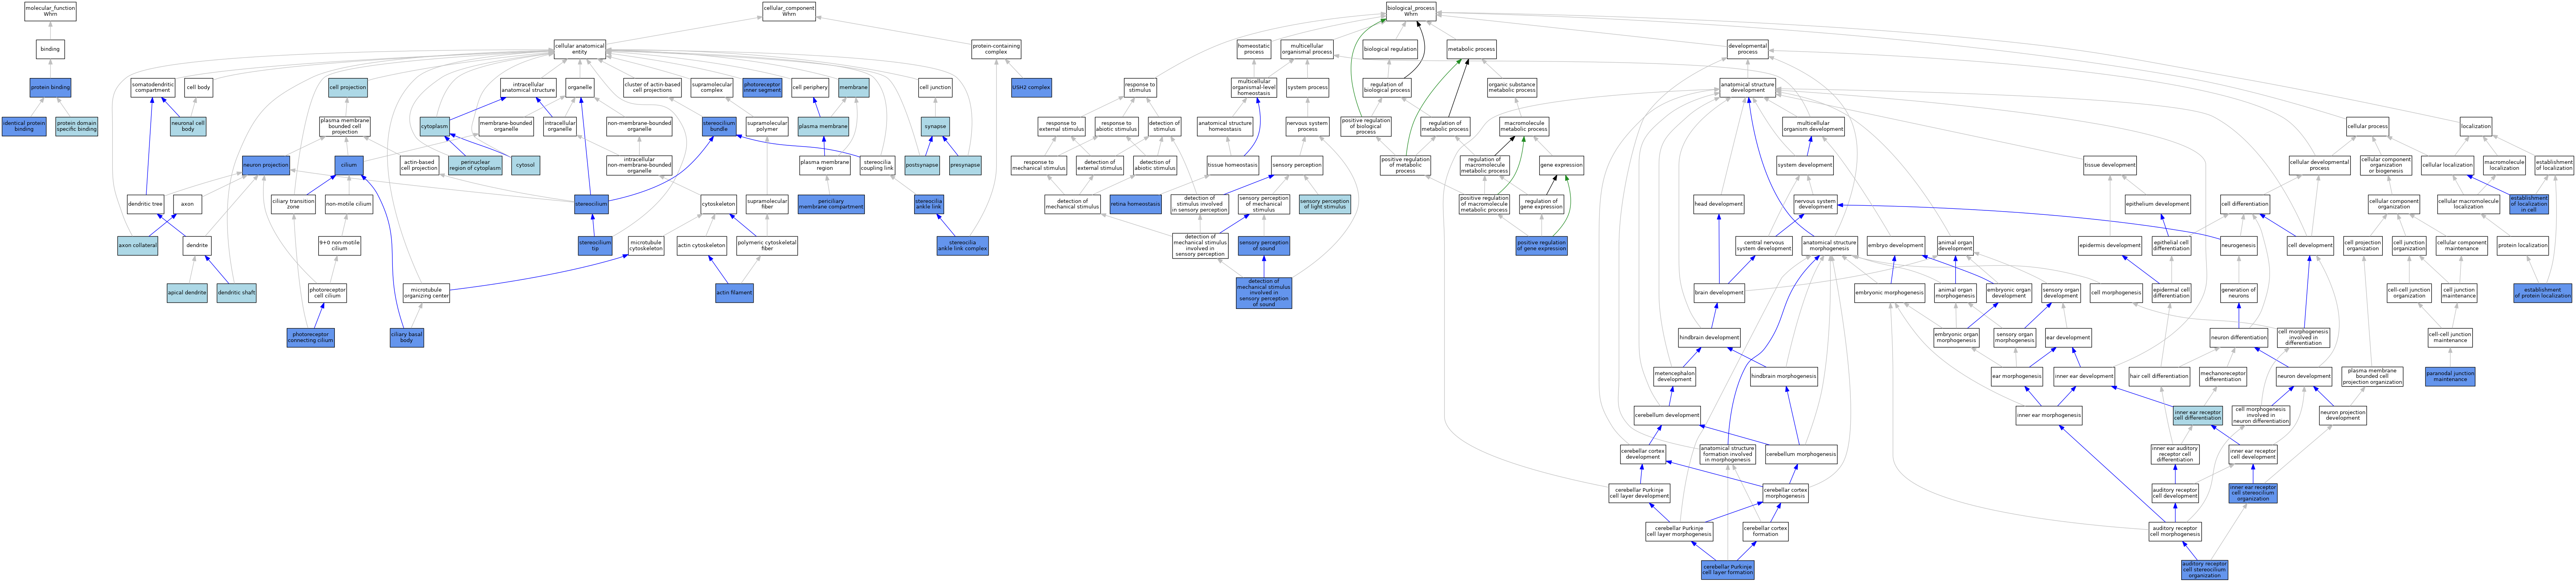The width and height of the screenshot is (2576, 582).
Task: Click the 'presynapse' node
Action: tap(965, 165)
